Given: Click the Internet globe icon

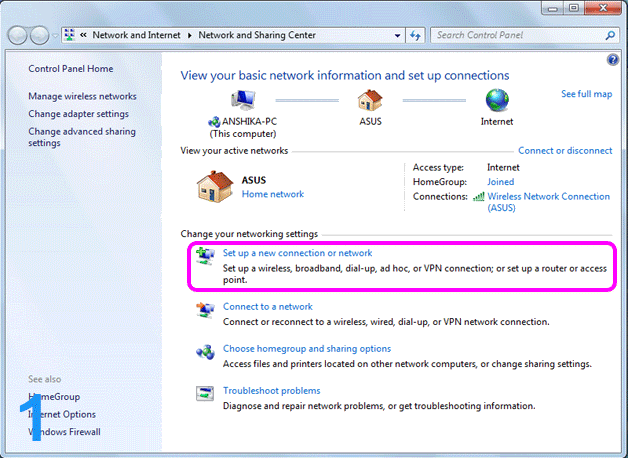Looking at the screenshot, I should point(497,100).
